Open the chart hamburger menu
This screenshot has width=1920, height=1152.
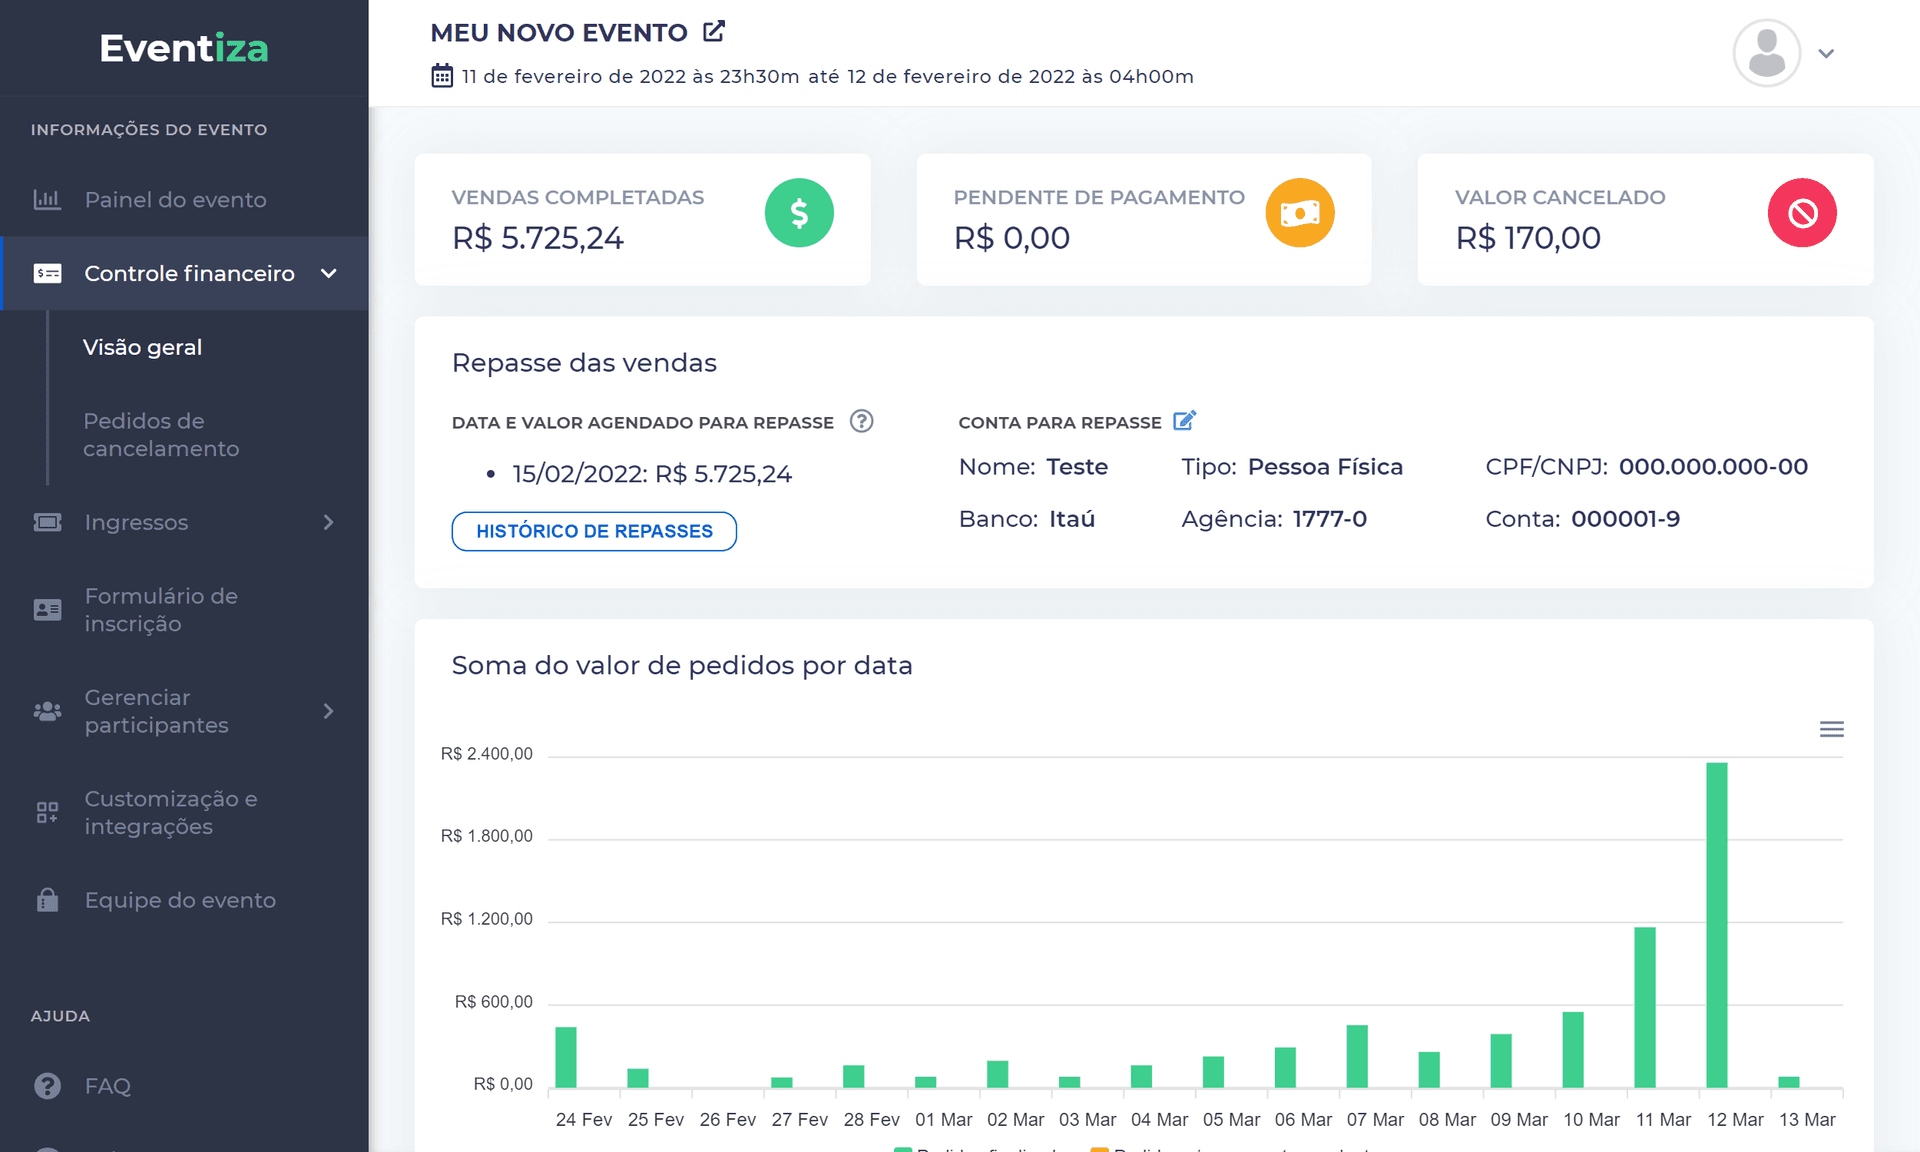point(1831,730)
